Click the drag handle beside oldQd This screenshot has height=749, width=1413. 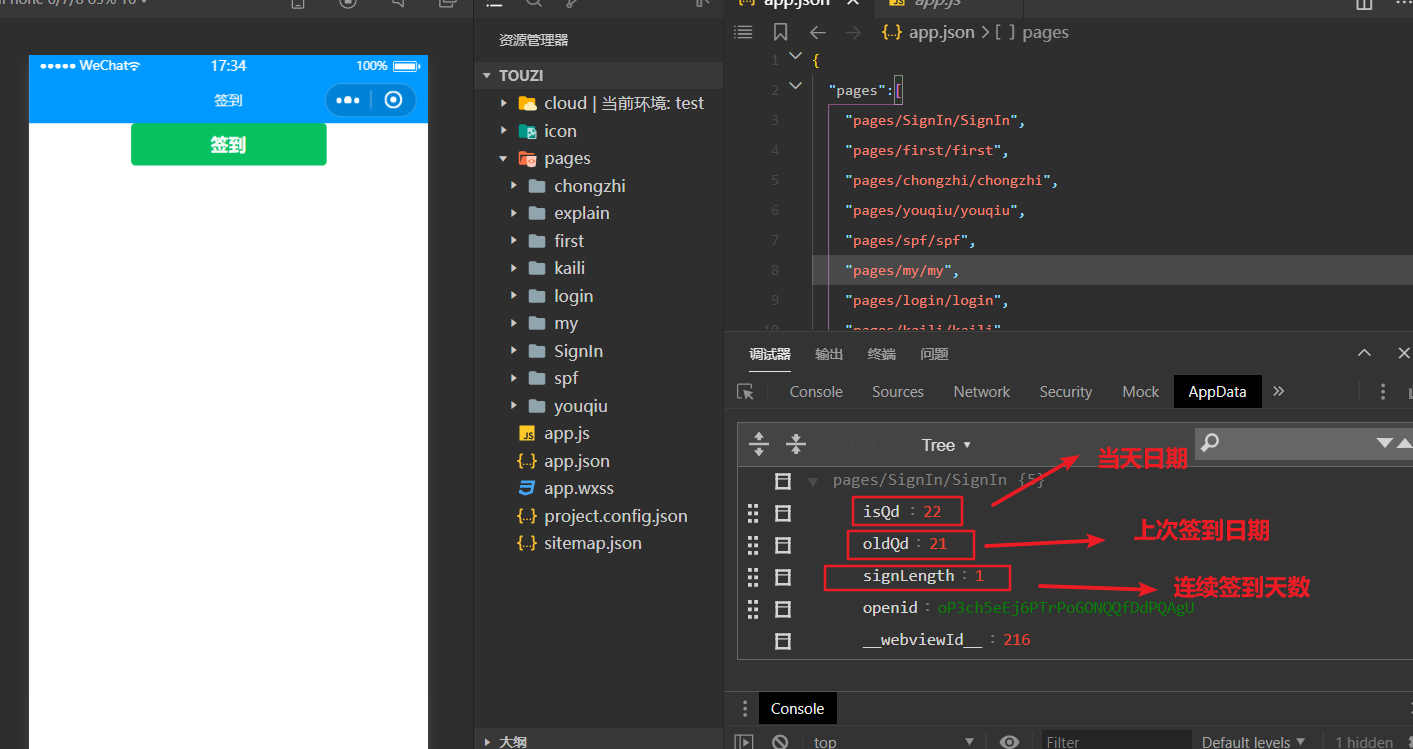click(x=753, y=545)
